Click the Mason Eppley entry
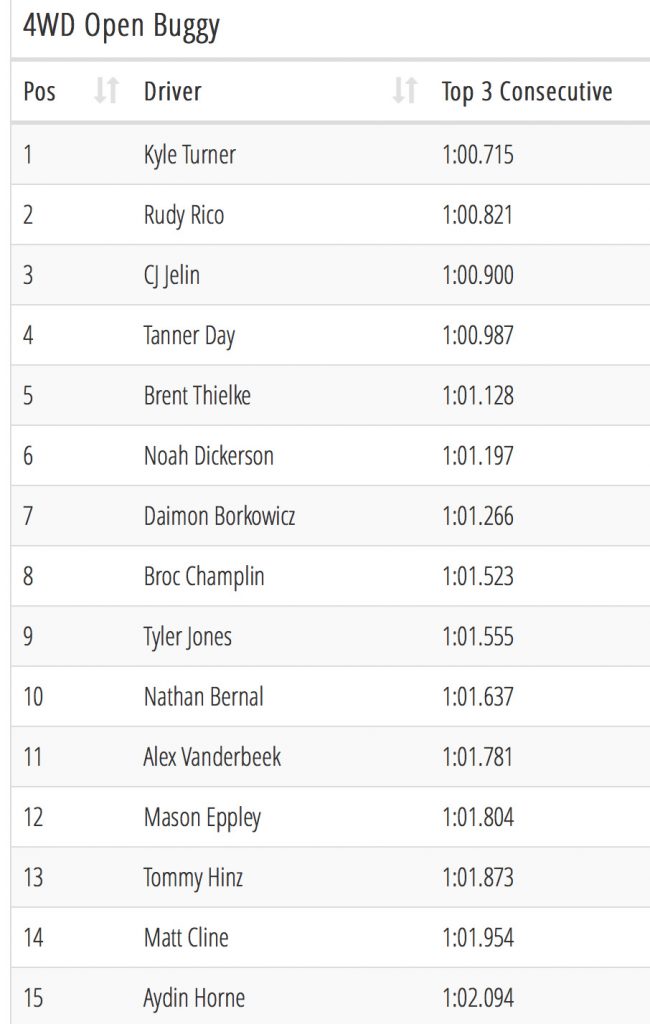The image size is (650, 1024). point(202,819)
